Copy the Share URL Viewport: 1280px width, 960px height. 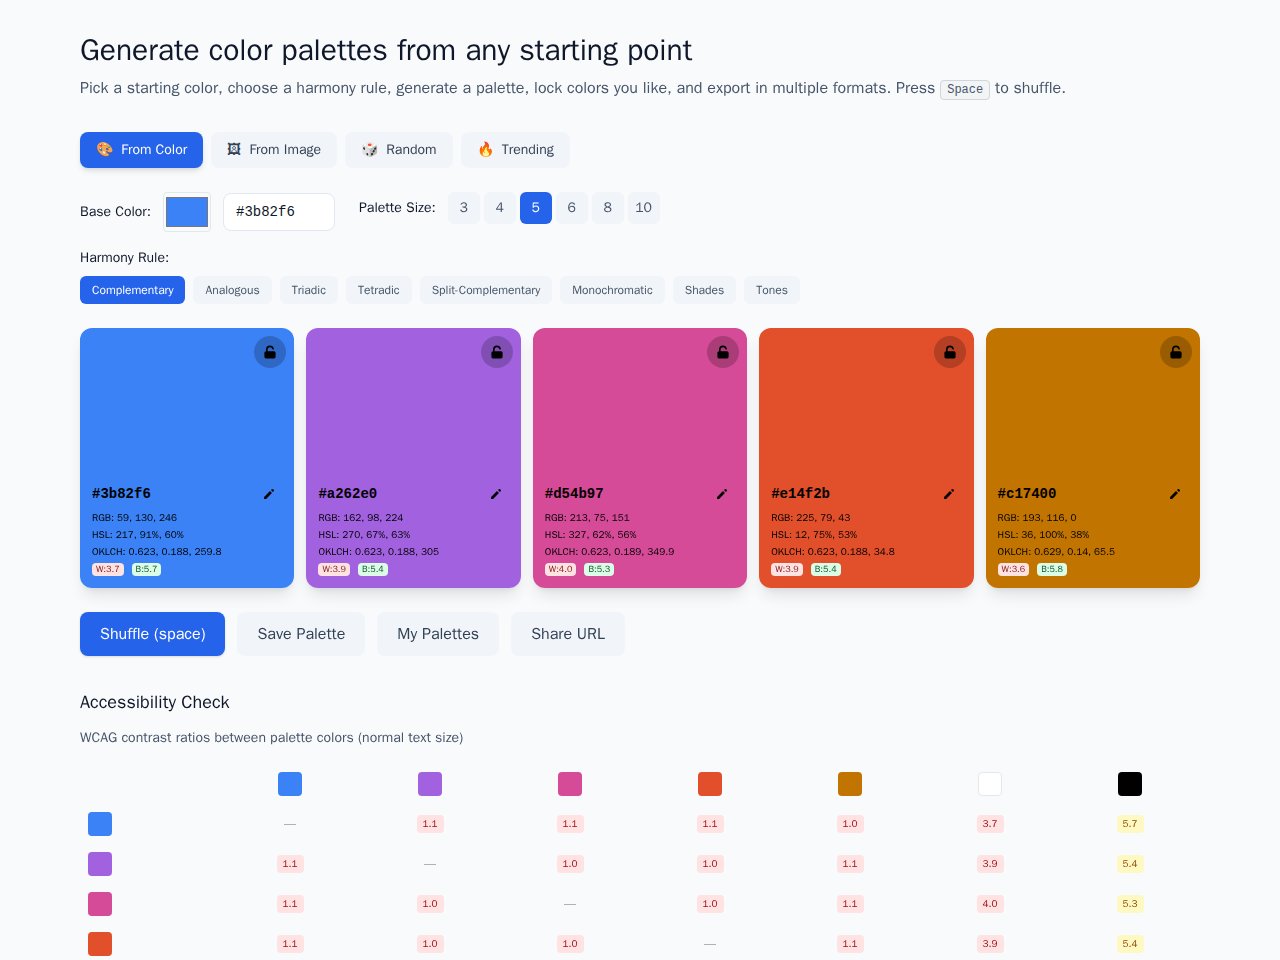pos(568,634)
